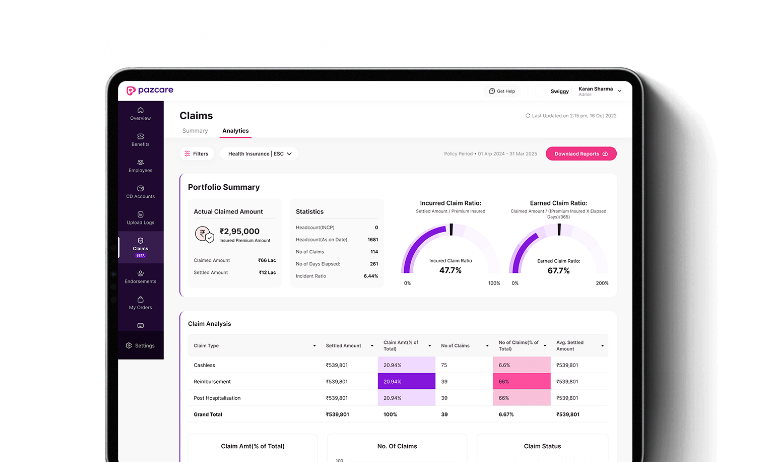Click the Get Help button
This screenshot has height=462, width=768.
click(502, 91)
